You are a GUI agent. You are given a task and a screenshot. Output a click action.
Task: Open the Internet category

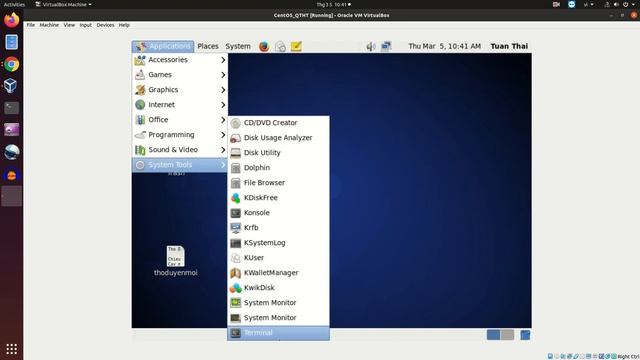tap(180, 105)
